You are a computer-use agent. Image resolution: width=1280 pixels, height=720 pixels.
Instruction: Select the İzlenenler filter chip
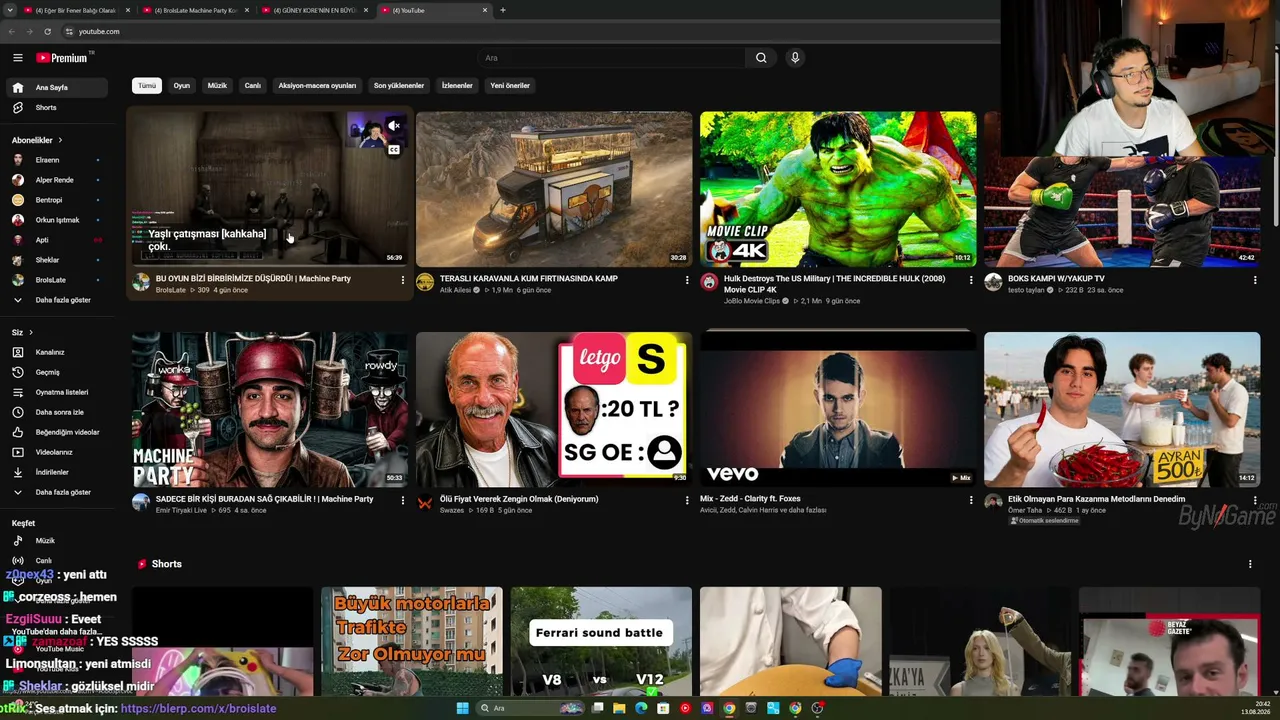pos(457,86)
